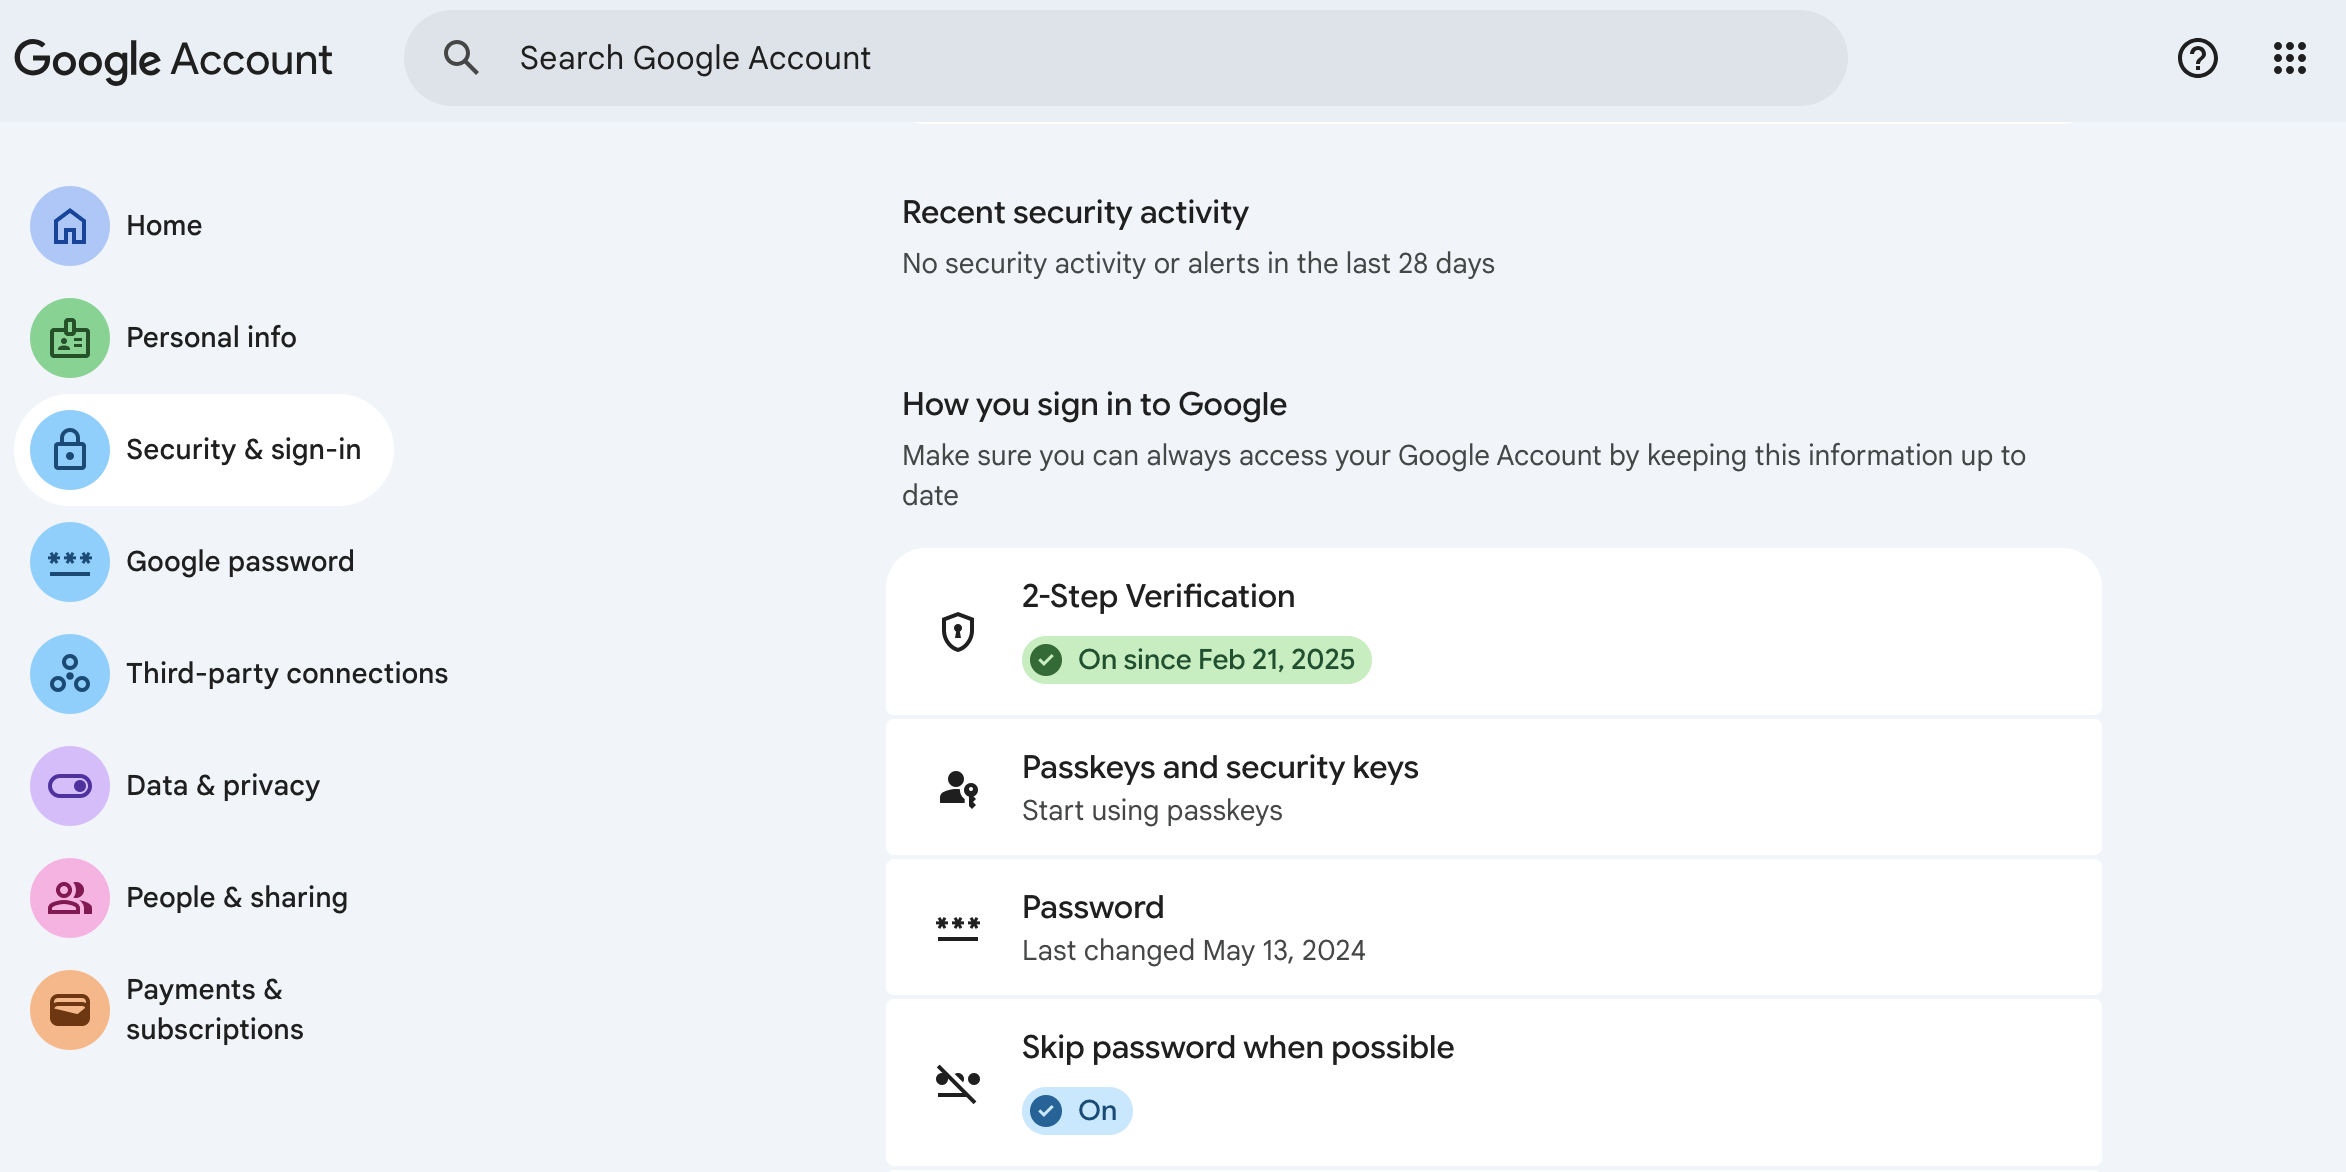Open Personal info badge icon
Image resolution: width=2346 pixels, height=1172 pixels.
[69, 338]
